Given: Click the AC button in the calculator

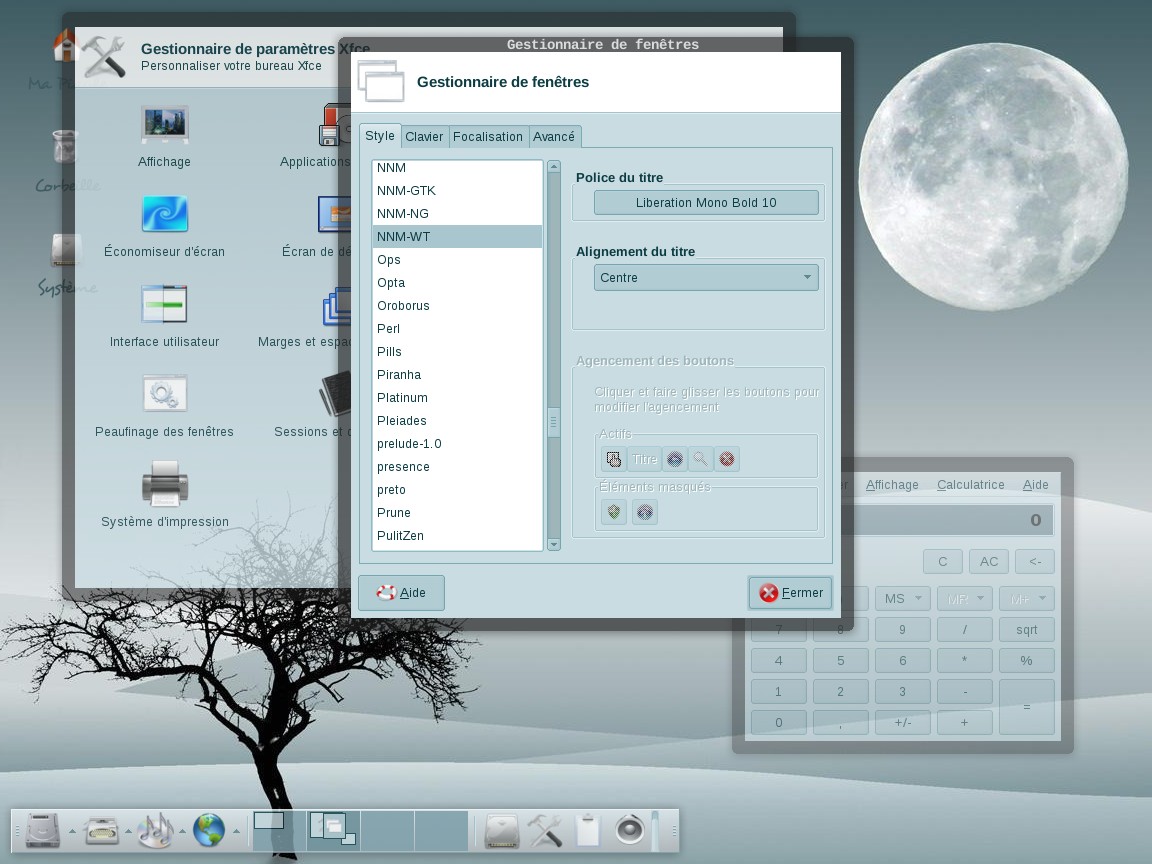Looking at the screenshot, I should (x=989, y=561).
